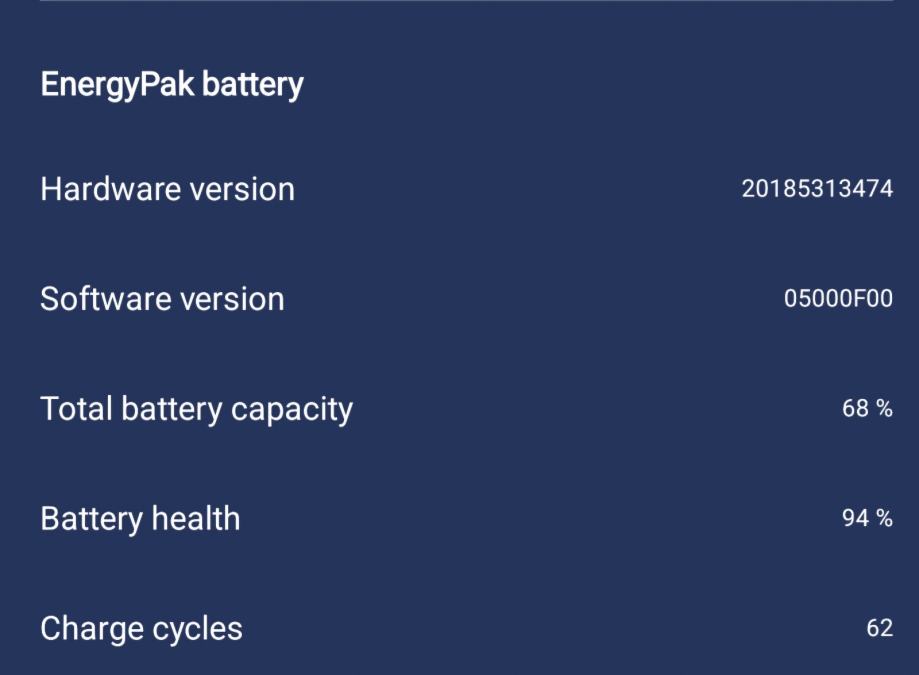Click the horizontal divider above the heading
This screenshot has height=675, width=919.
pyautogui.click(x=466, y=1)
